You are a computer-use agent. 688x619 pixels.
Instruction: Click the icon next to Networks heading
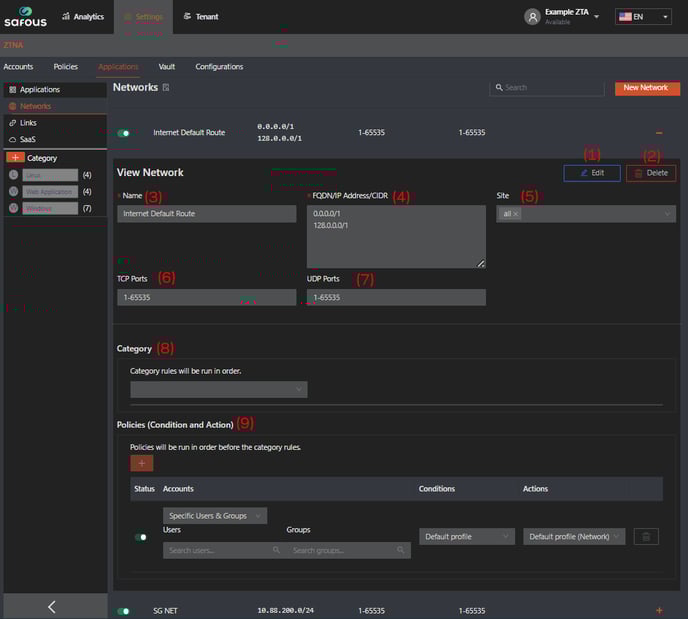tap(166, 88)
